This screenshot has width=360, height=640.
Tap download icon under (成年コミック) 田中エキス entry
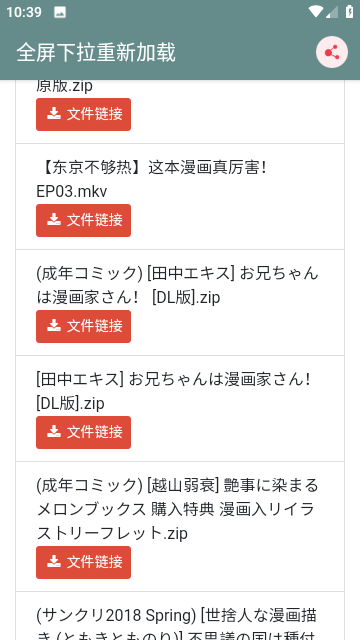point(54,326)
